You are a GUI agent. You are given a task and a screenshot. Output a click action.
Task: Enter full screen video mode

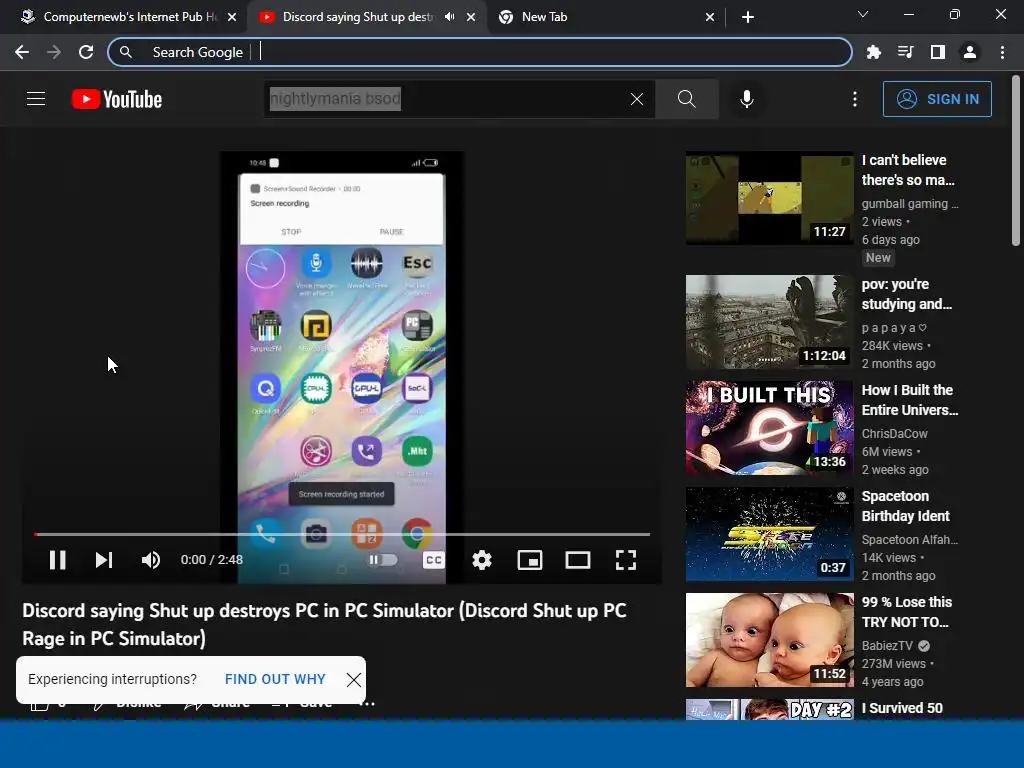tap(626, 560)
